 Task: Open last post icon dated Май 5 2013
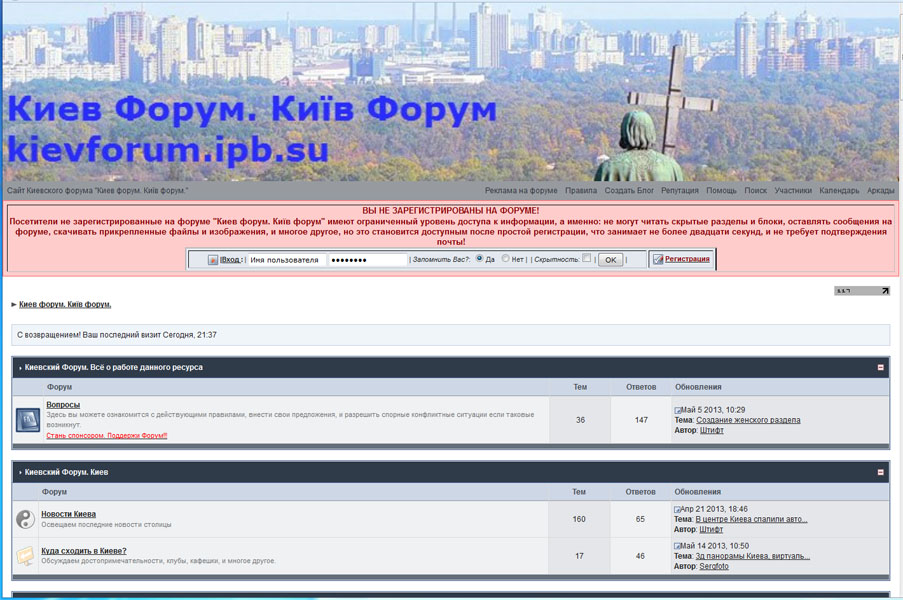coord(678,410)
